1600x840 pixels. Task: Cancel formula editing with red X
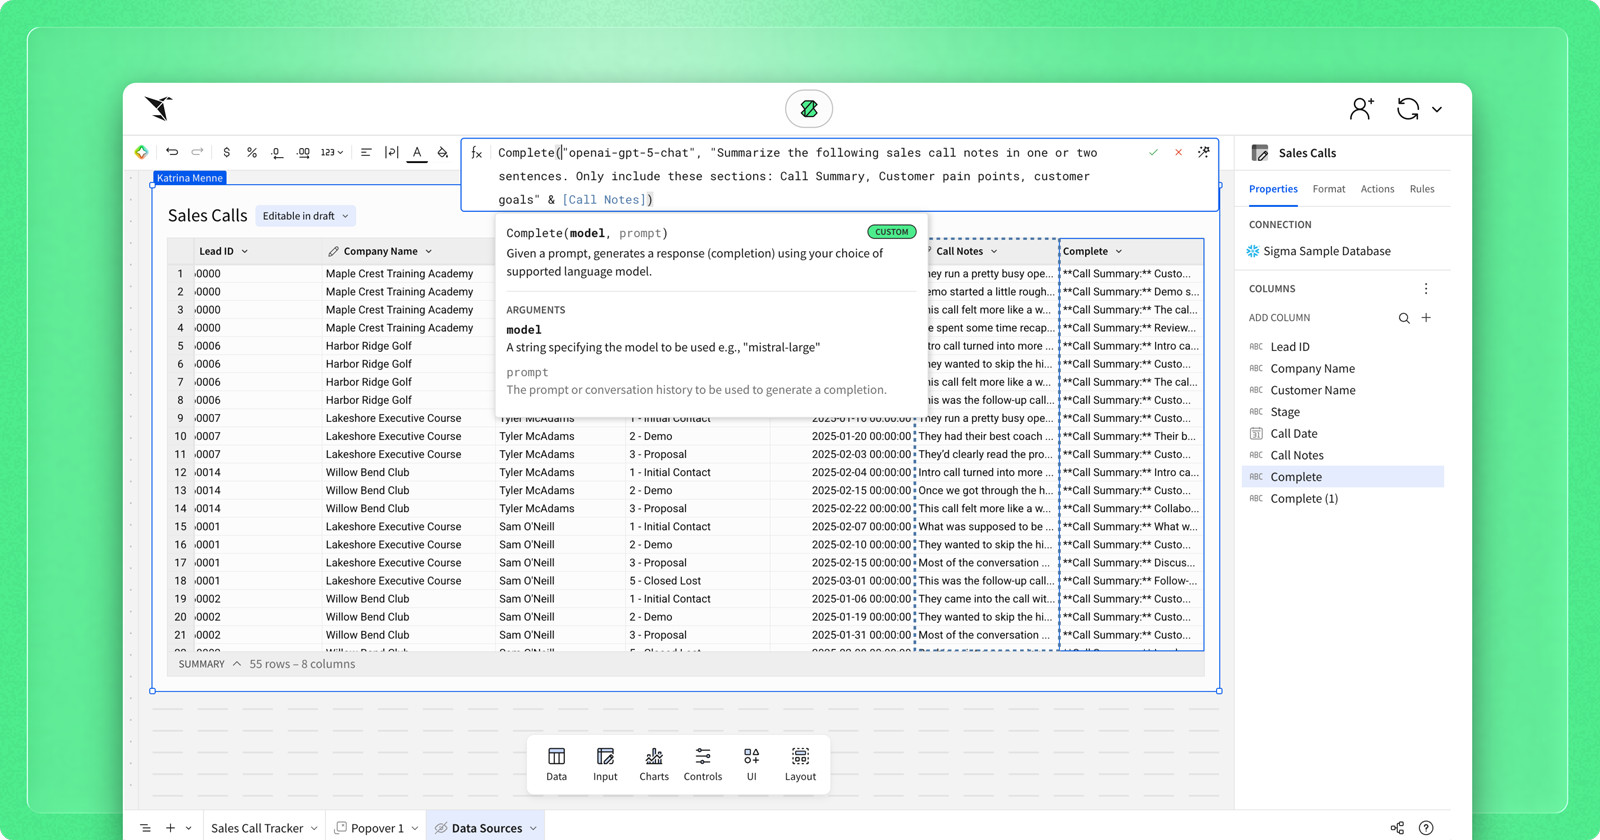tap(1179, 152)
